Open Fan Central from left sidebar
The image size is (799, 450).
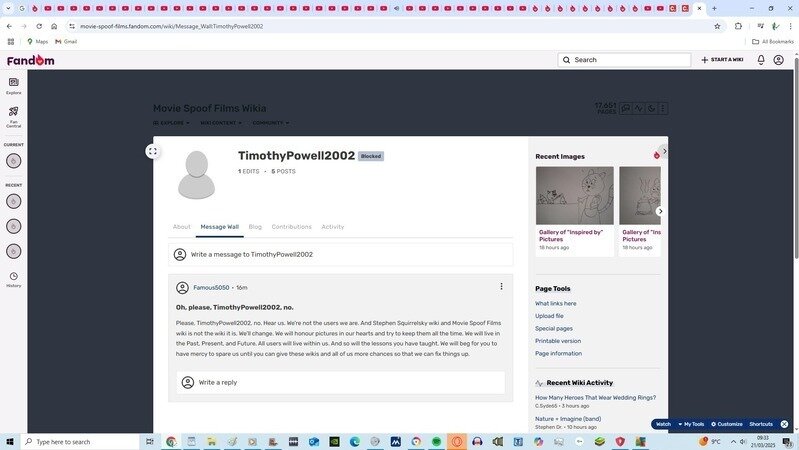pos(13,116)
